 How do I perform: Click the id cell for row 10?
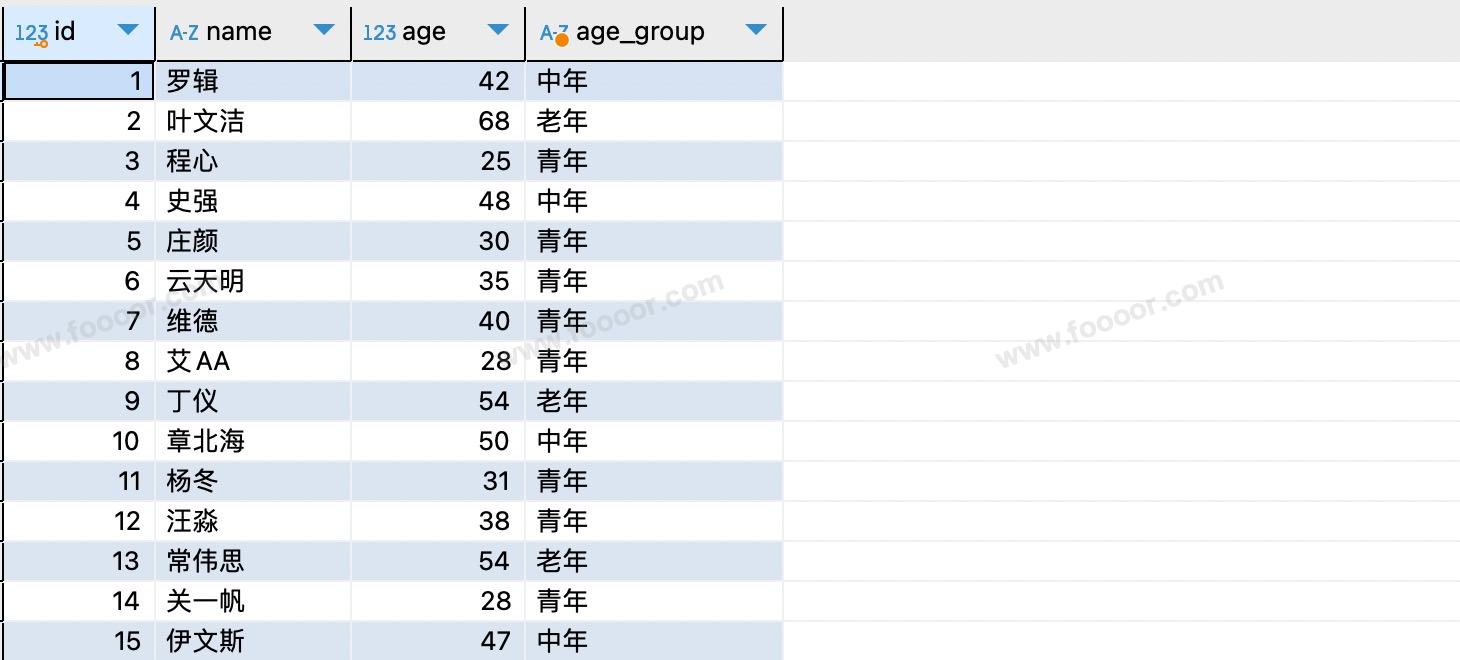tap(79, 441)
